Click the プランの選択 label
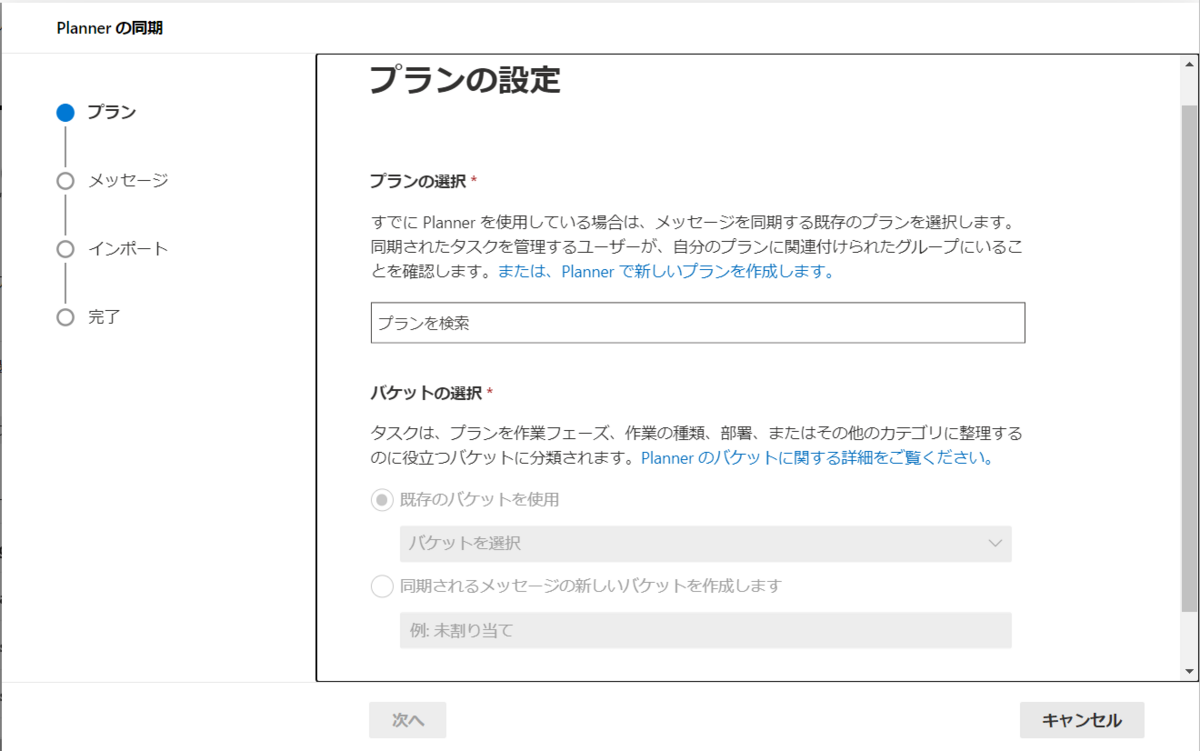The image size is (1200, 751). [417, 181]
